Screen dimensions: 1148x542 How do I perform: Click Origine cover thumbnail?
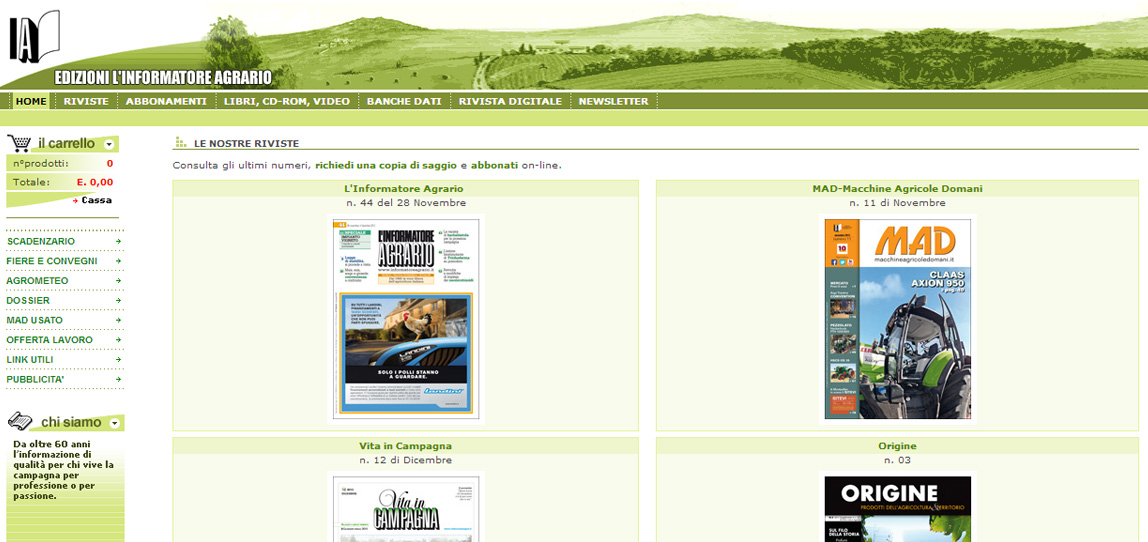tap(897, 507)
